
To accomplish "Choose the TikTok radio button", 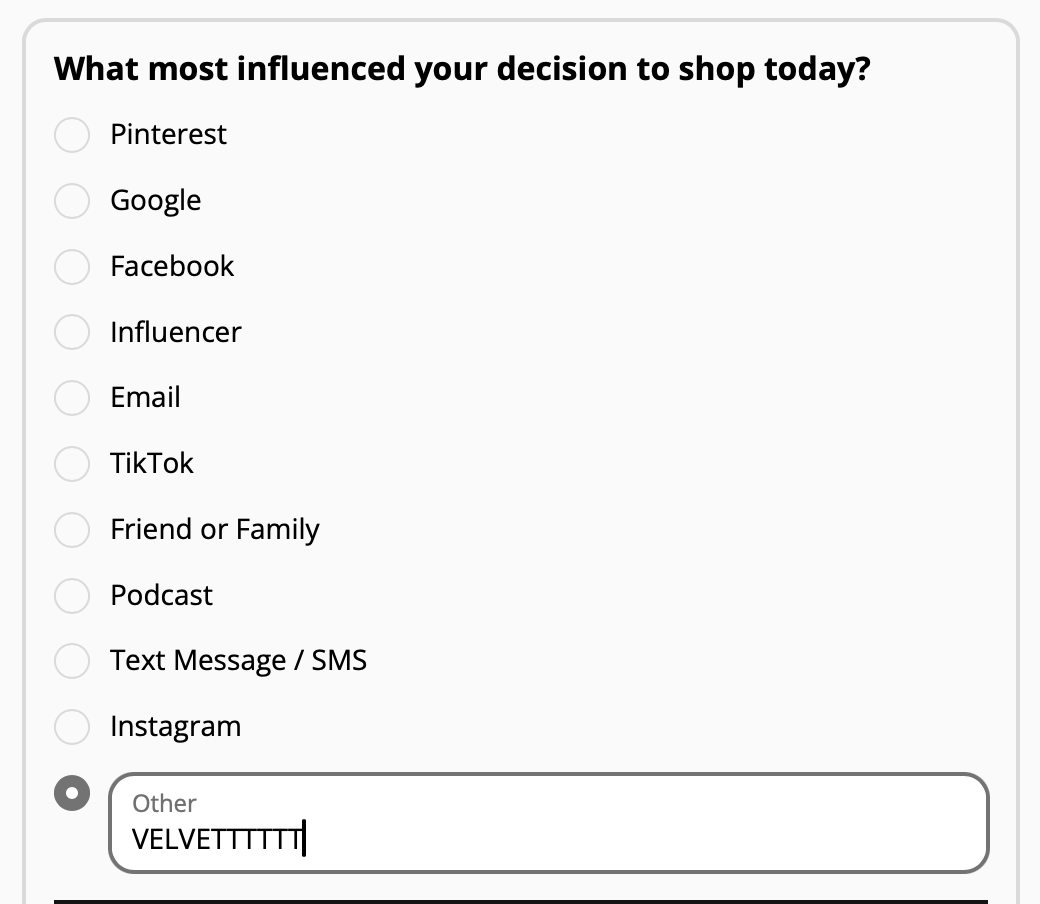I will 72,464.
